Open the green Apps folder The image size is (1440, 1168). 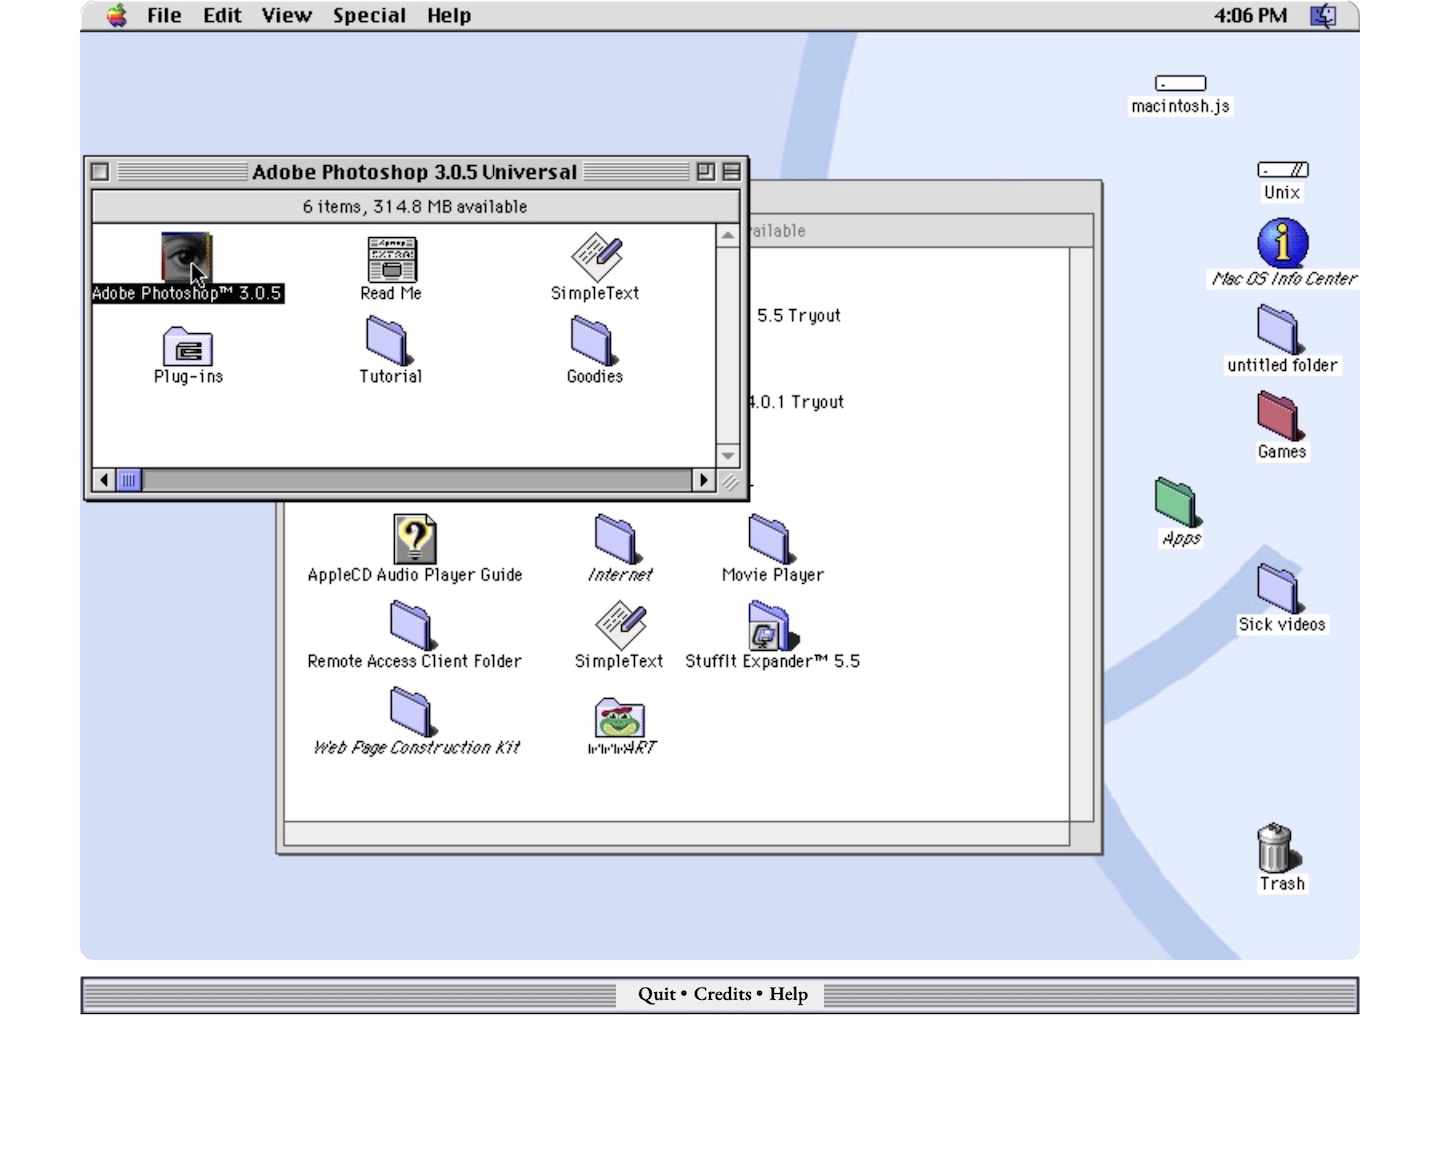(1177, 502)
